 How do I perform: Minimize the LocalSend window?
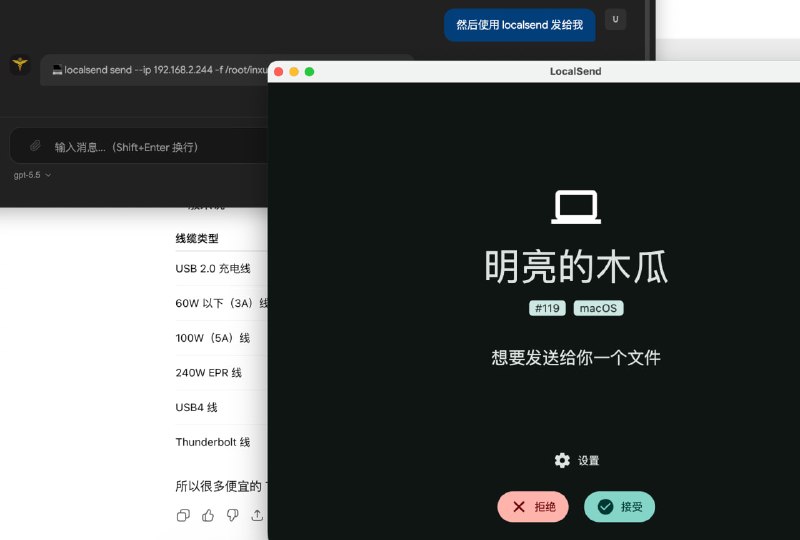pyautogui.click(x=294, y=71)
